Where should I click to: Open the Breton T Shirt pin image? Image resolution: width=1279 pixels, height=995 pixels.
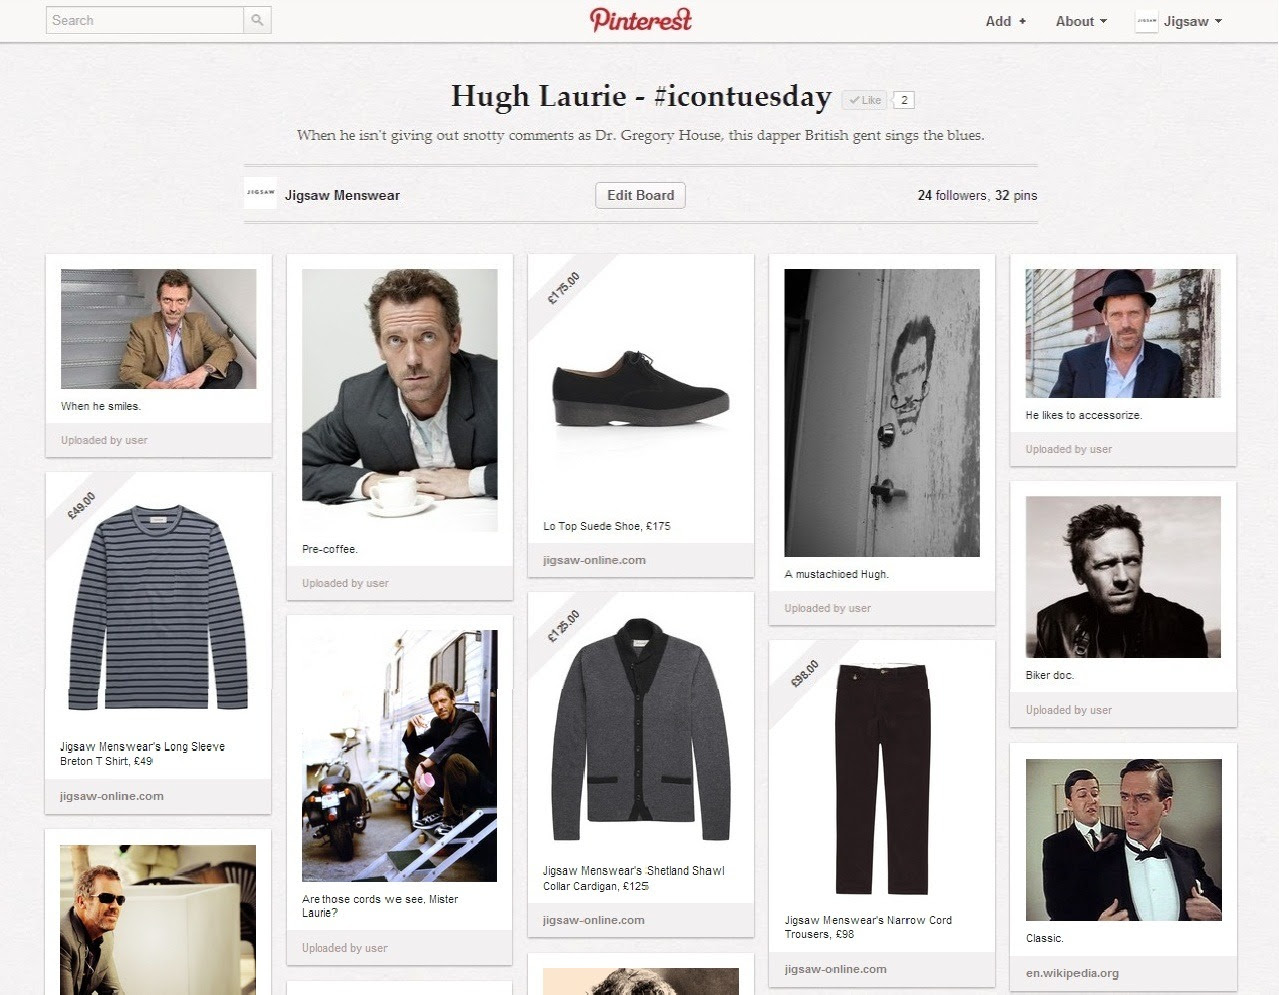tap(158, 609)
